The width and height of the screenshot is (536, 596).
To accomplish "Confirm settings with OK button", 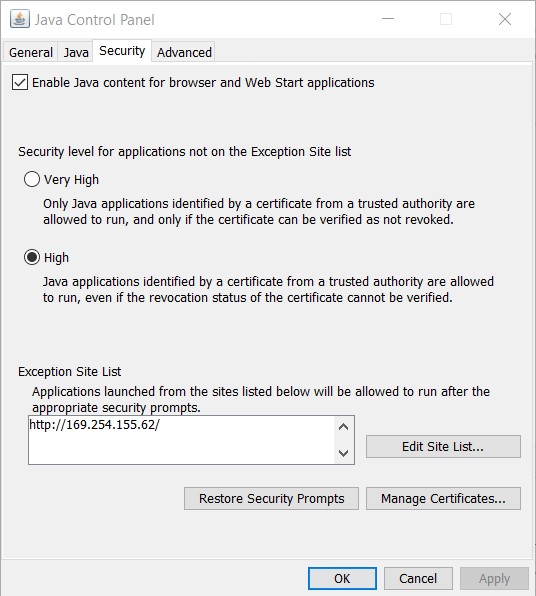I will [x=342, y=579].
